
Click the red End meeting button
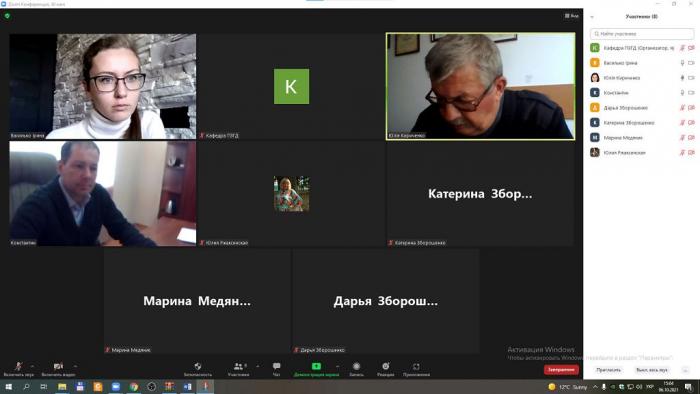[x=561, y=369]
